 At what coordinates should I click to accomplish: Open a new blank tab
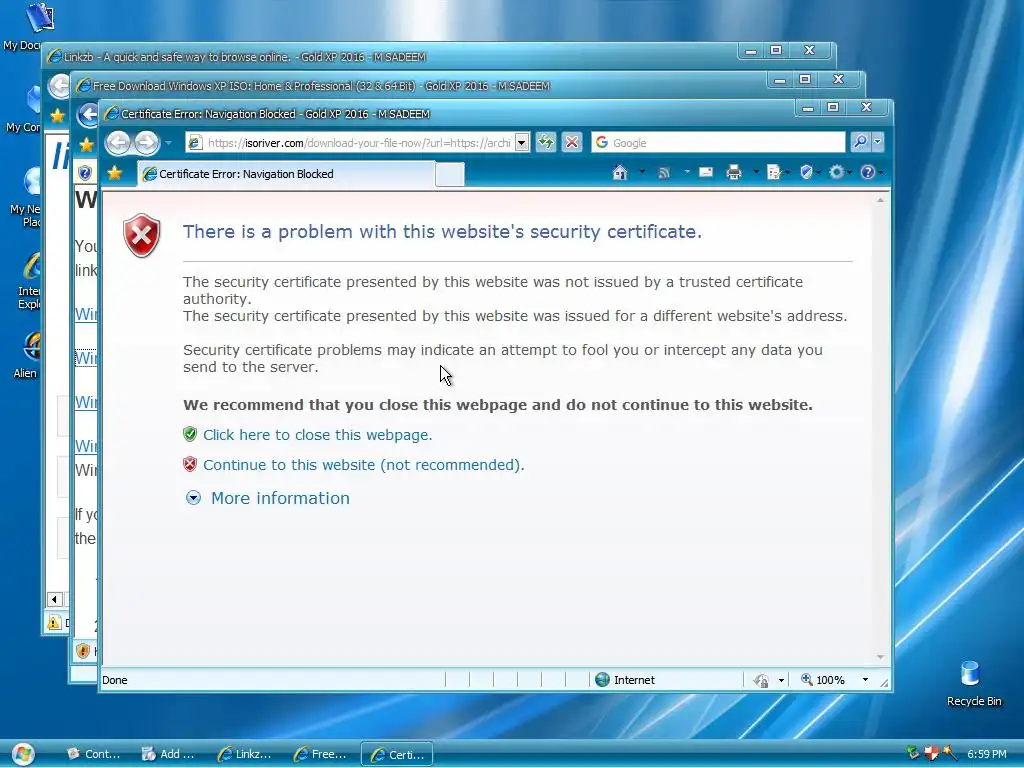pos(449,174)
